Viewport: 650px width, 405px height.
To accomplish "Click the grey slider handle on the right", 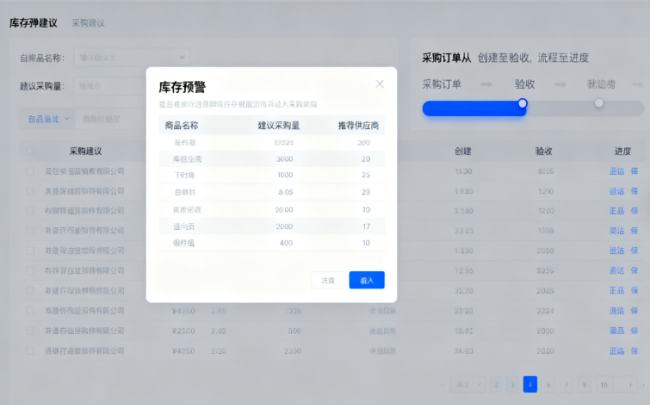I will click(x=599, y=103).
